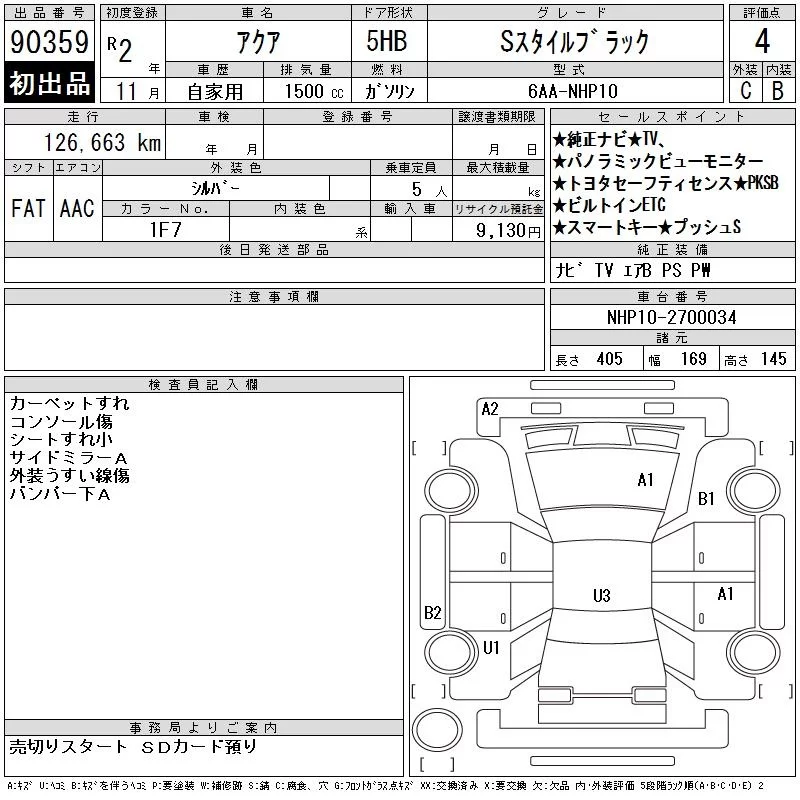Select the overall grade score 4
800x800 pixels.
(x=762, y=43)
